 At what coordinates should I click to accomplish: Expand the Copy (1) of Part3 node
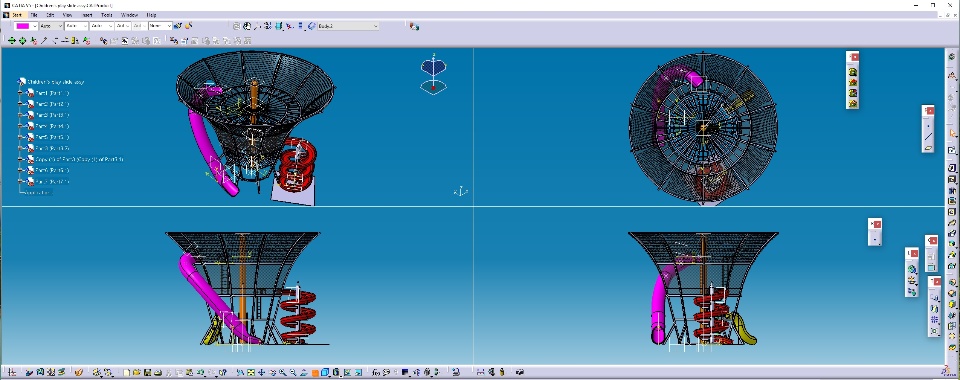[x=20, y=159]
